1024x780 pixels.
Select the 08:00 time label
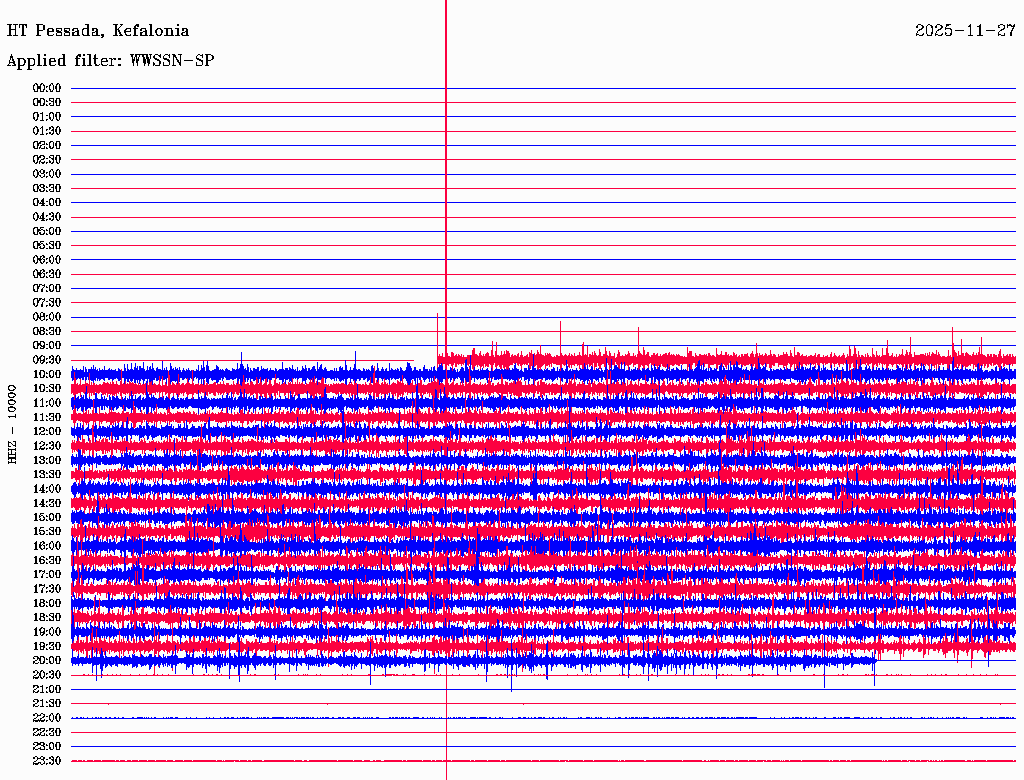[47, 317]
